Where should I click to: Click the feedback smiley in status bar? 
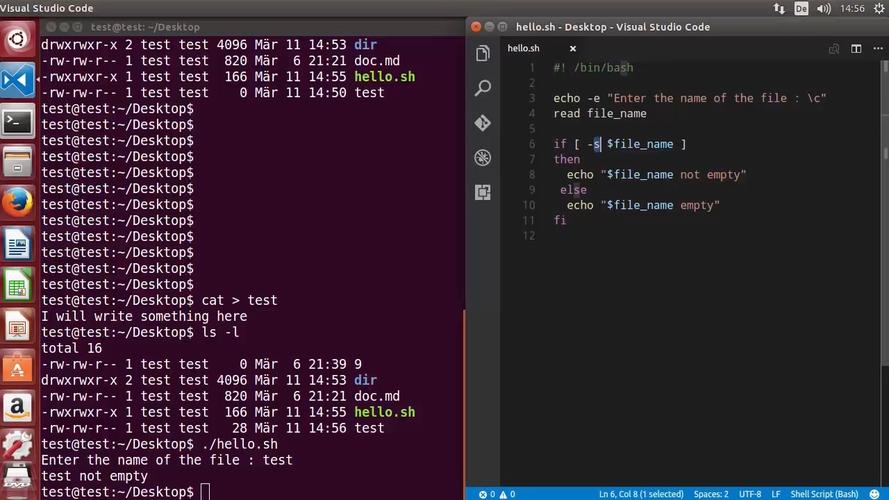click(875, 494)
